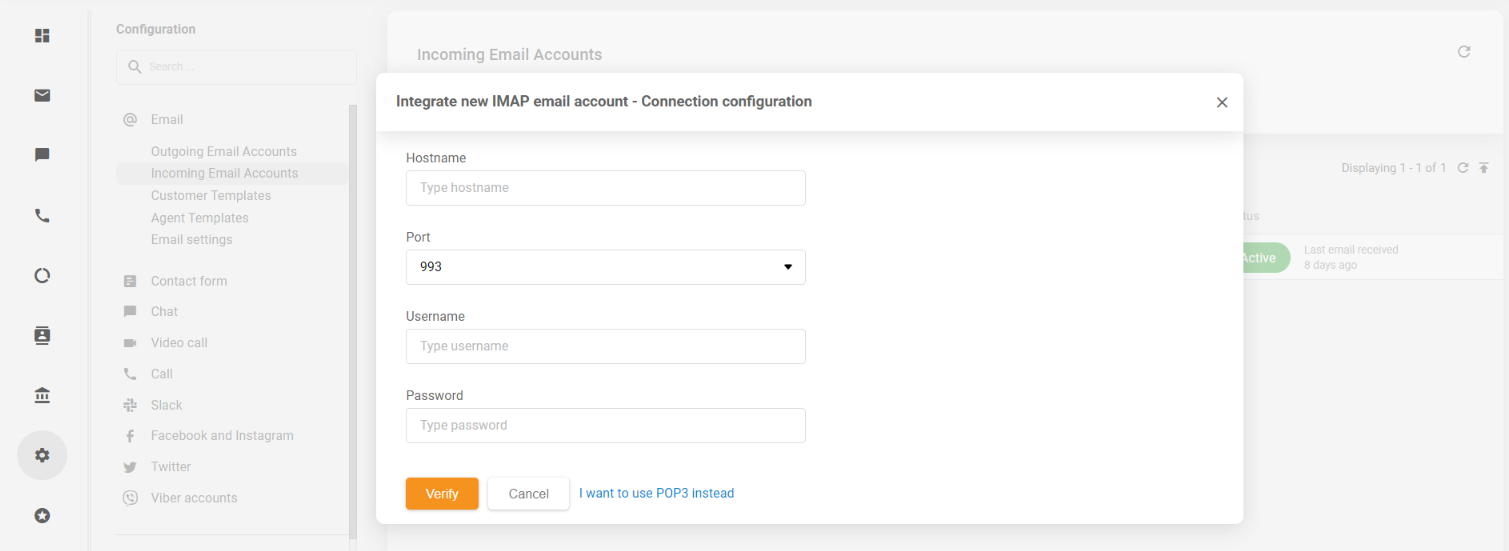Click the Verify button
Image resolution: width=1509 pixels, height=551 pixels.
pyautogui.click(x=442, y=494)
